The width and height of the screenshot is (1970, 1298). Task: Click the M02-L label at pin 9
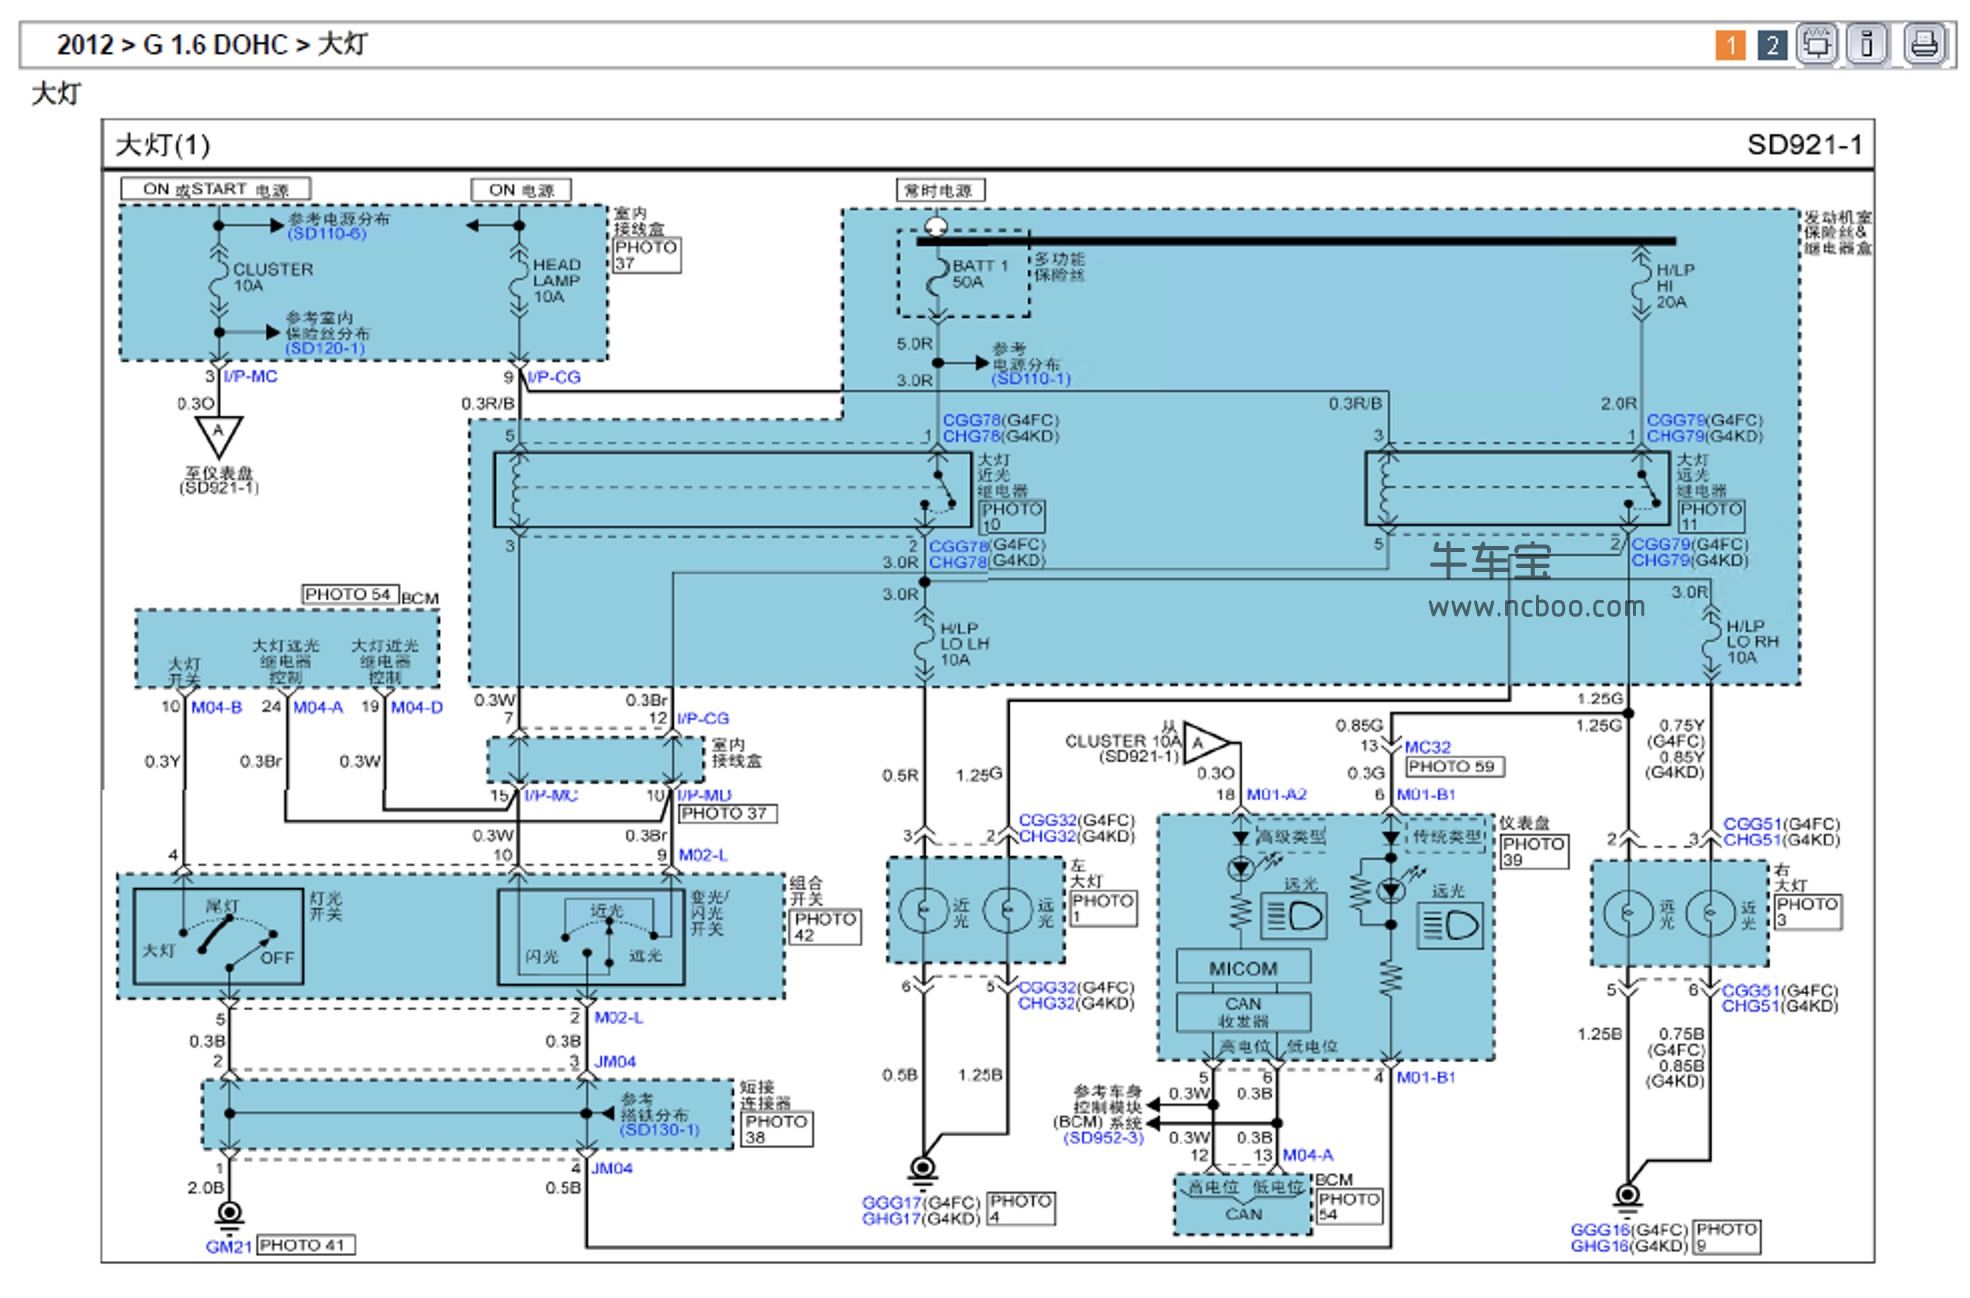coord(703,856)
